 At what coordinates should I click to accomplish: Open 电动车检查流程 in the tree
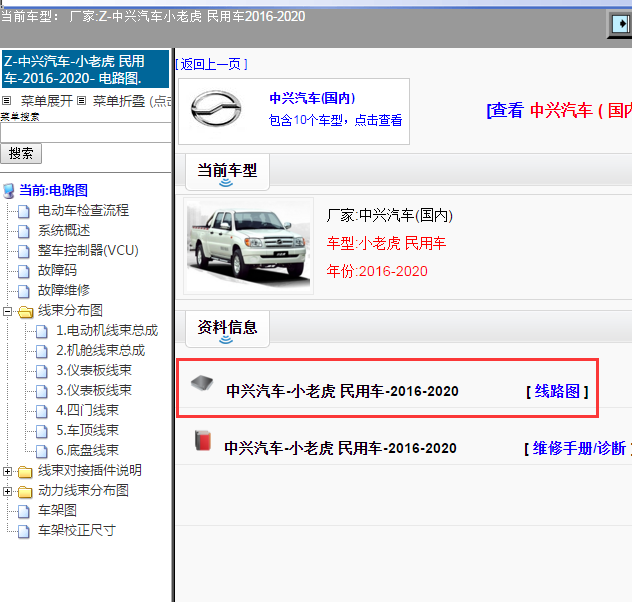click(83, 210)
